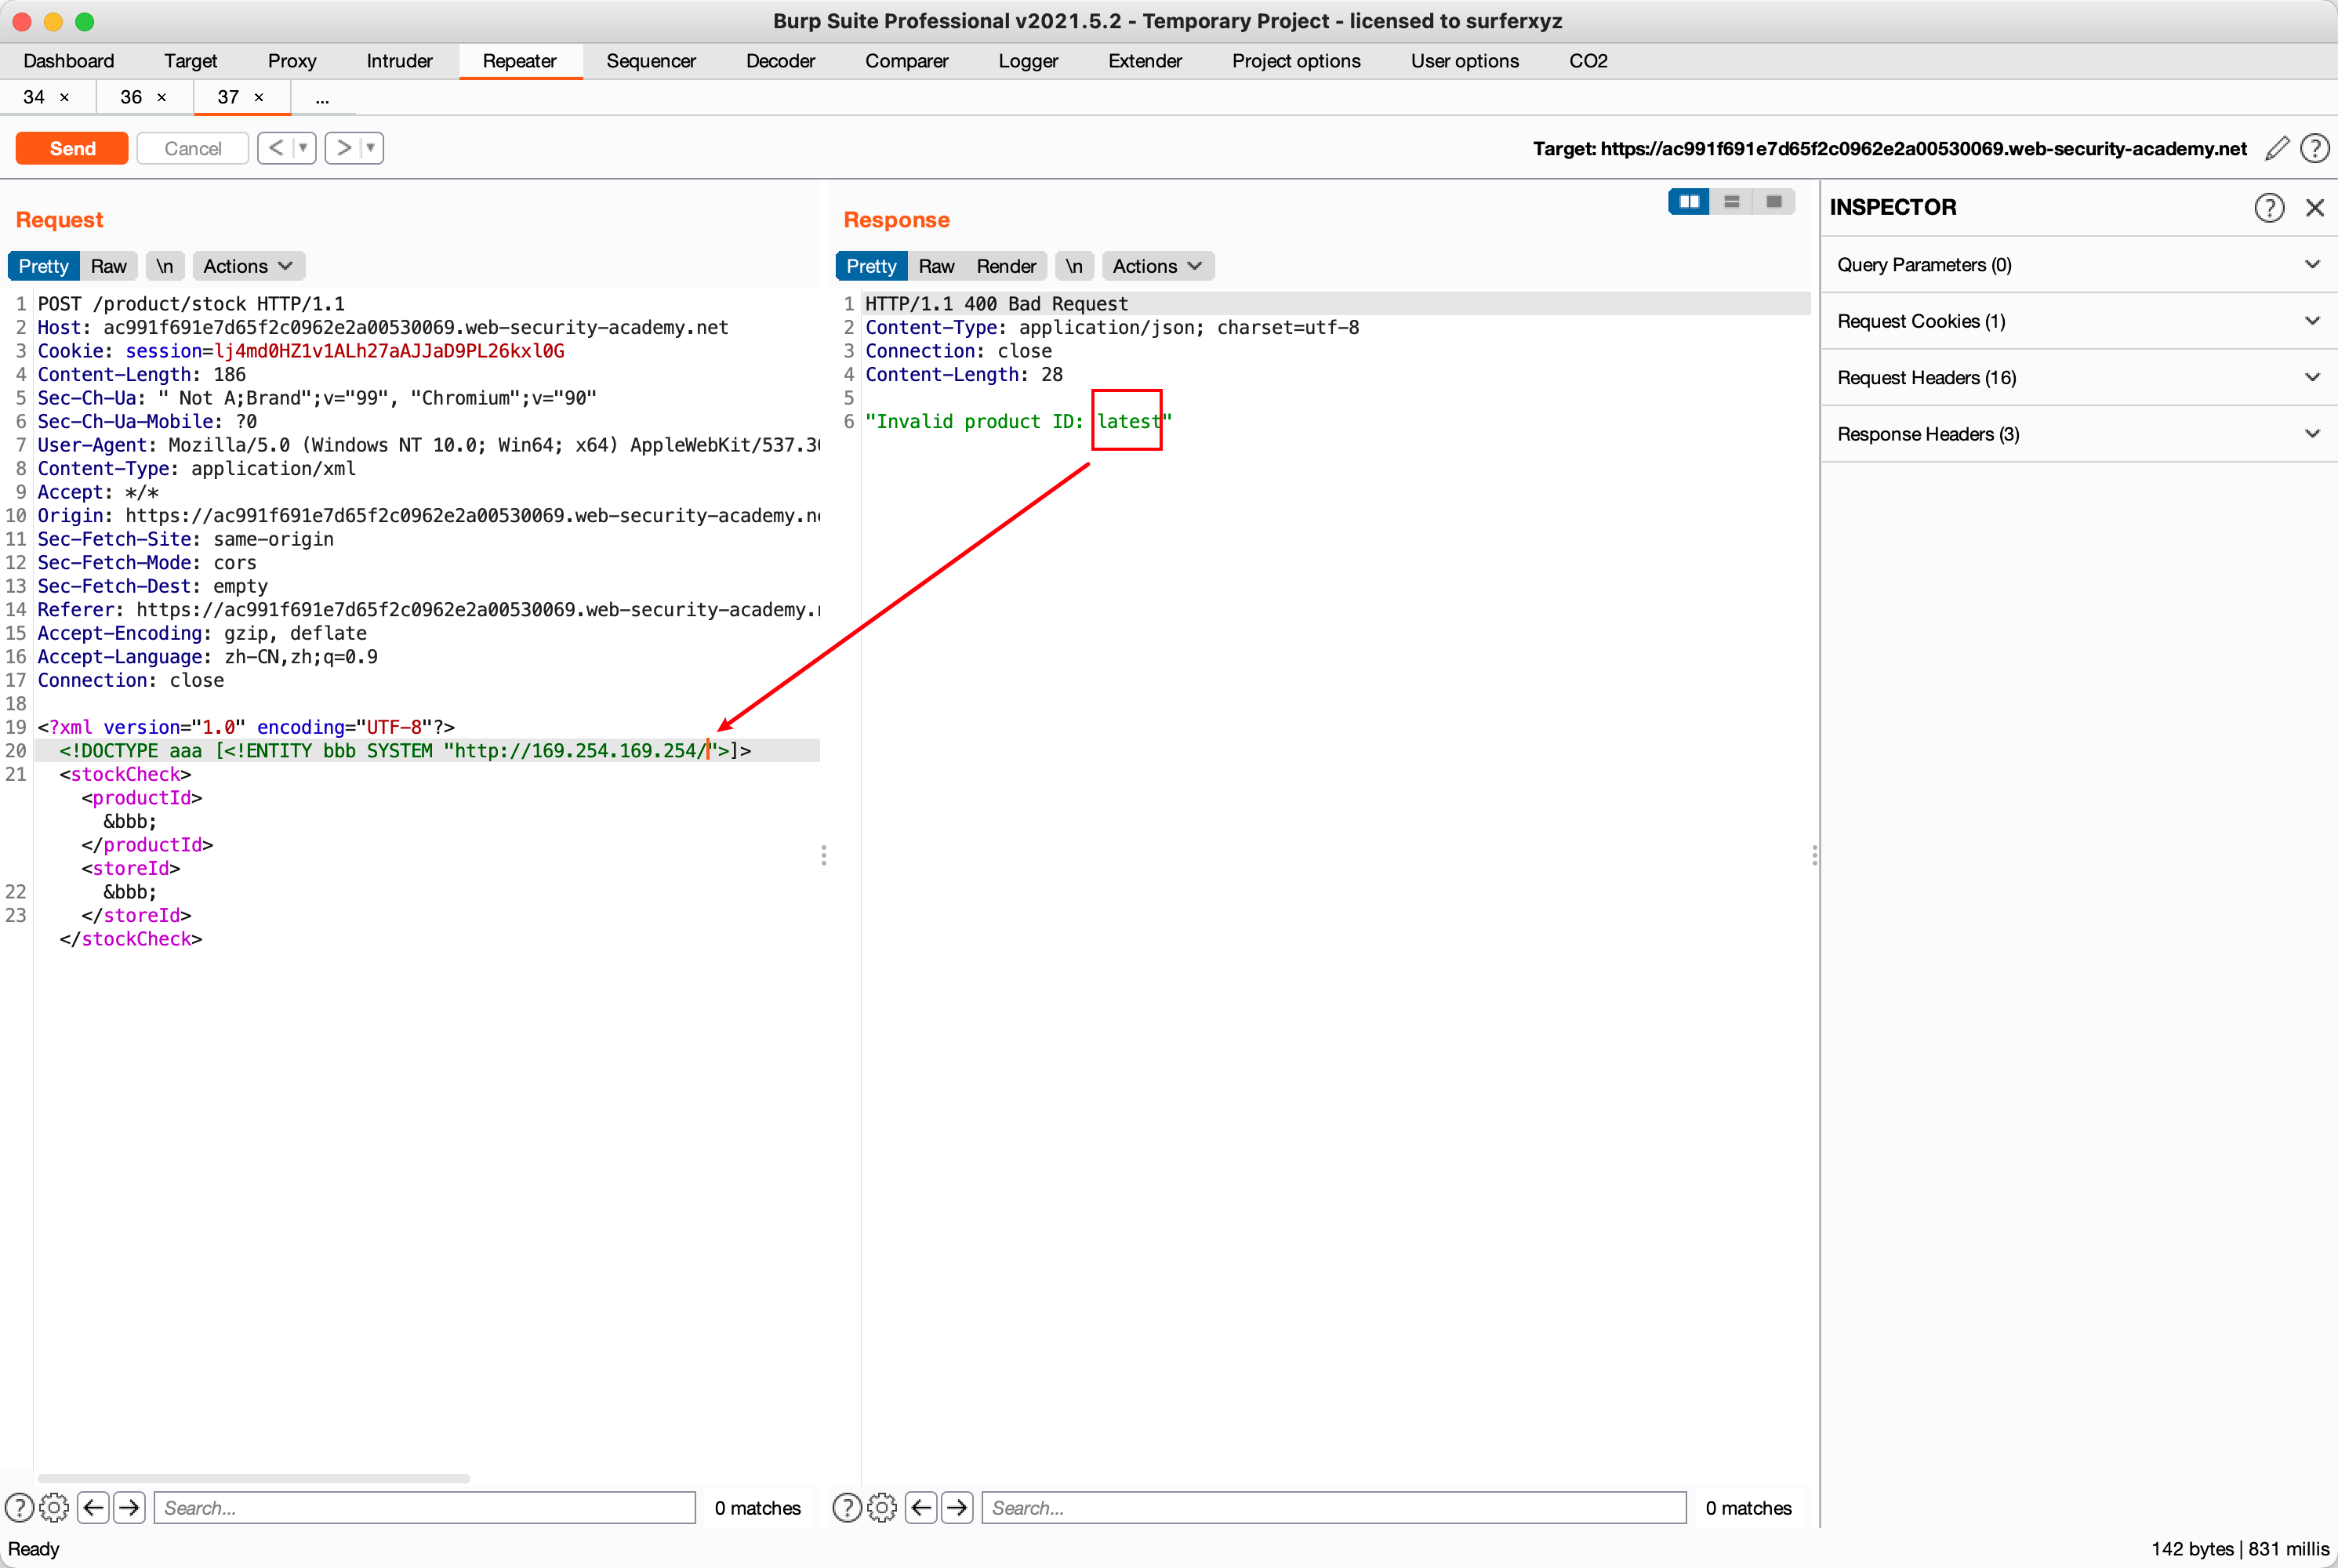Expand Response Headers (3) section
Image resolution: width=2338 pixels, height=1568 pixels.
[x=2078, y=434]
